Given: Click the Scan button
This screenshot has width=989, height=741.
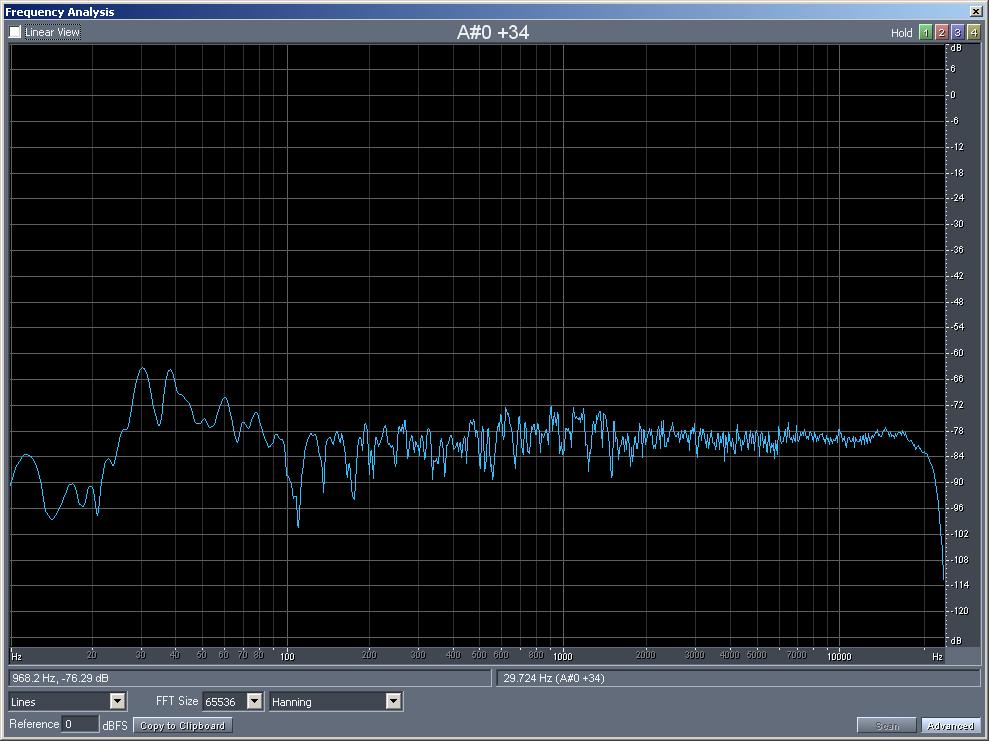Looking at the screenshot, I should tap(887, 726).
